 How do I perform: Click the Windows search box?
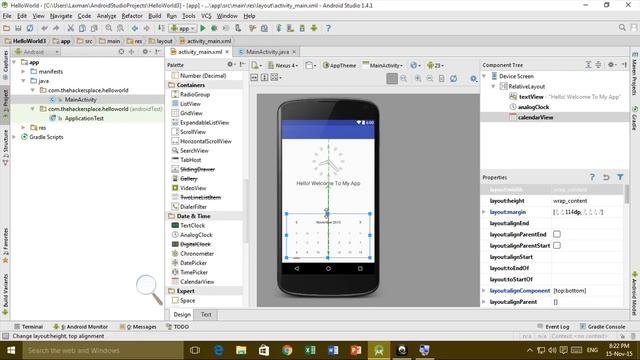103,350
